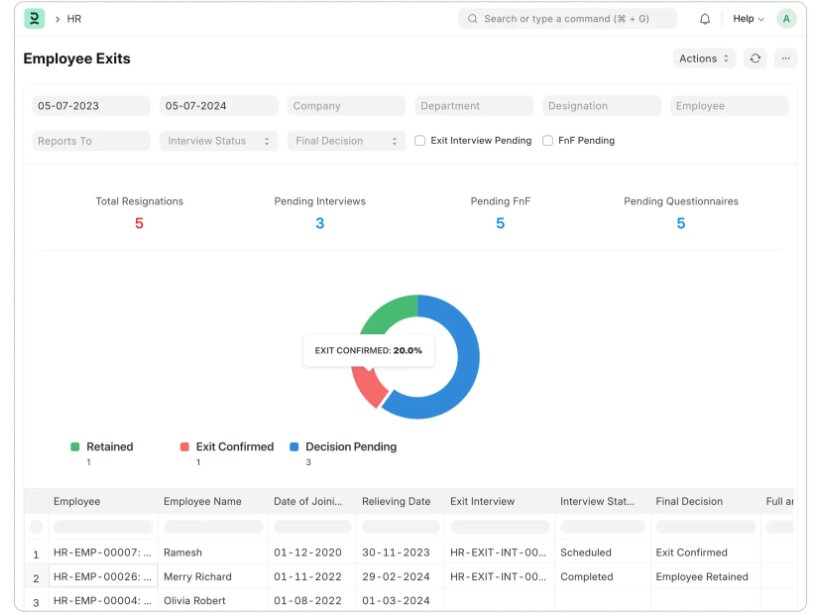Open the user avatar menu
The image size is (819, 615).
[786, 19]
